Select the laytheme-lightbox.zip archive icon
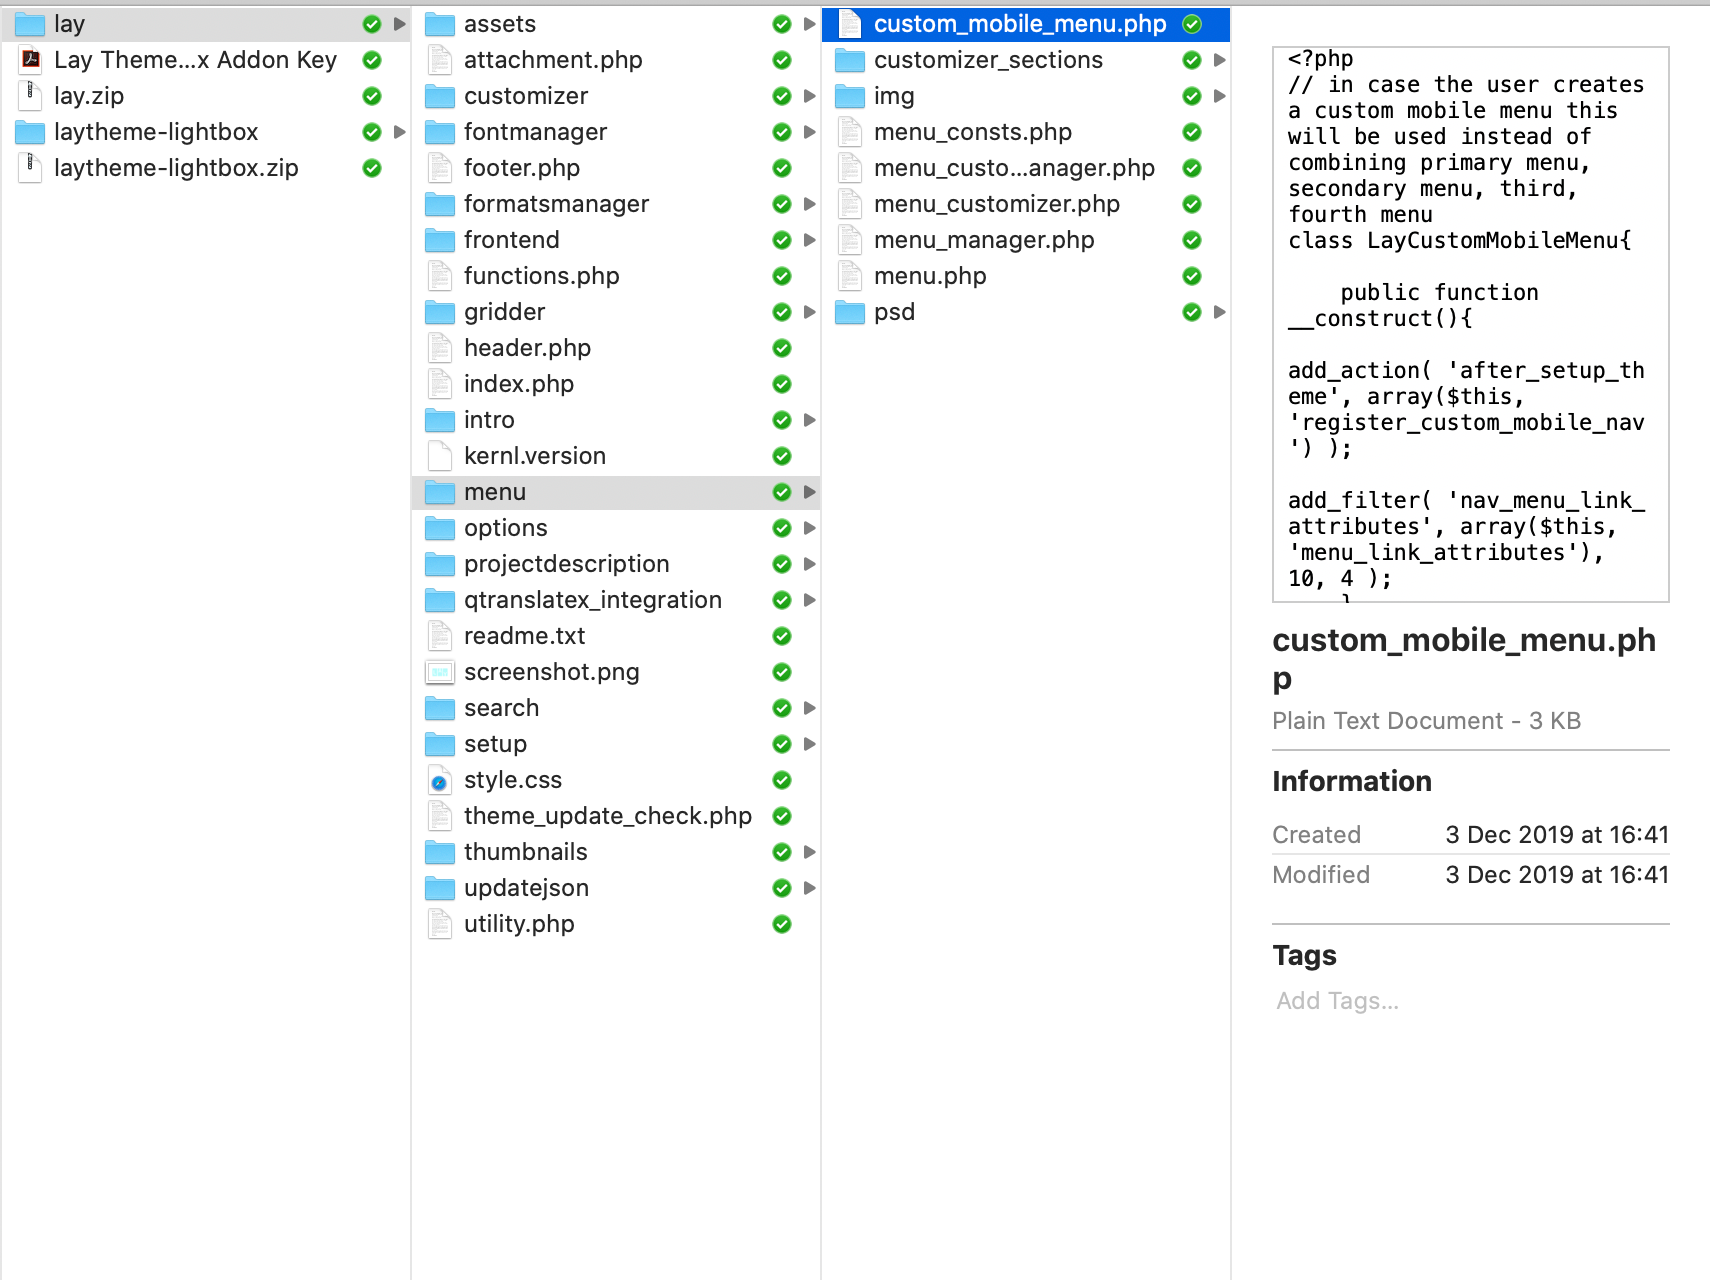 pos(31,168)
